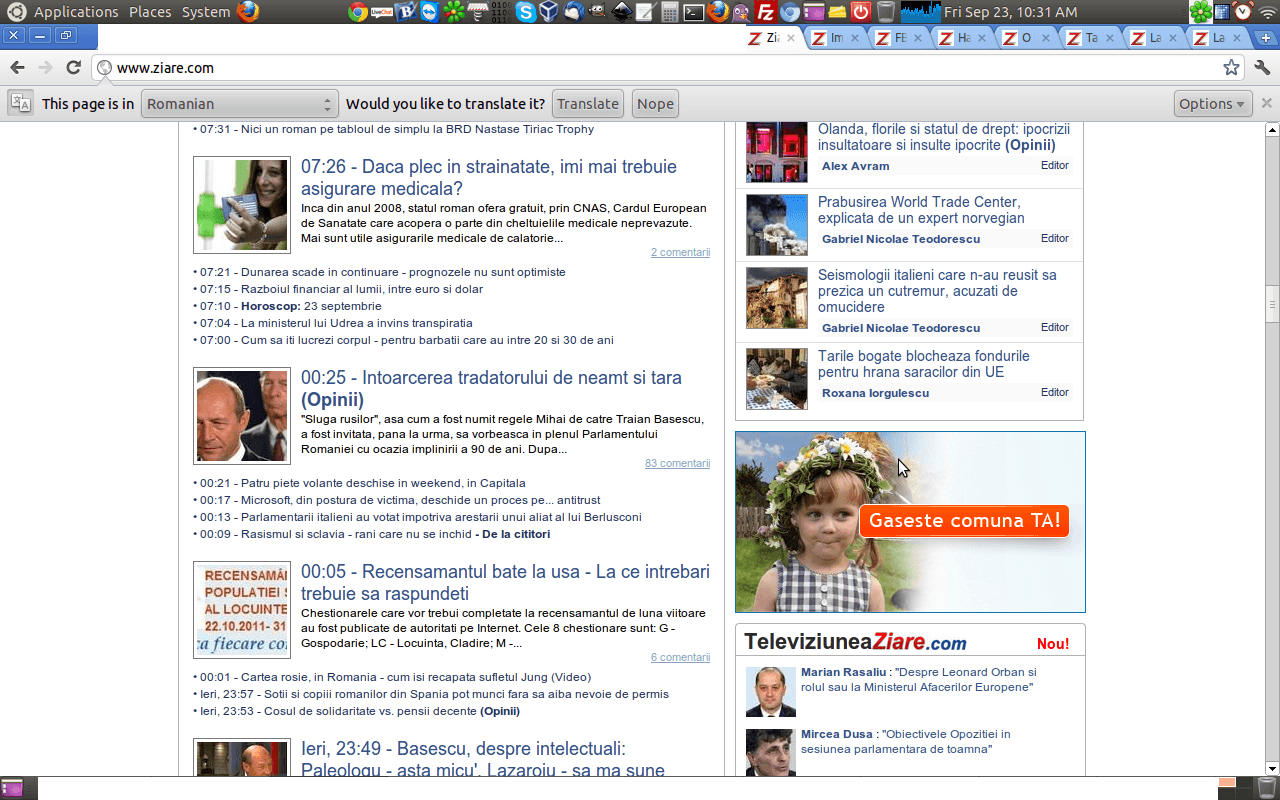Open the Terminal launcher in the panel
This screenshot has width=1280, height=800.
coord(693,12)
